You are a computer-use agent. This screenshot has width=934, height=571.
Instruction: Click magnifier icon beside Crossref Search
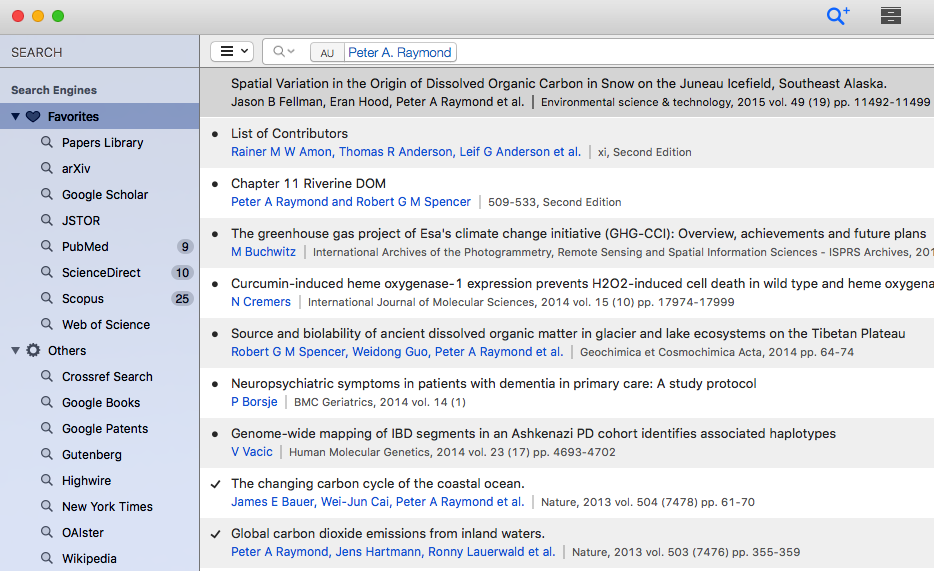pyautogui.click(x=46, y=376)
